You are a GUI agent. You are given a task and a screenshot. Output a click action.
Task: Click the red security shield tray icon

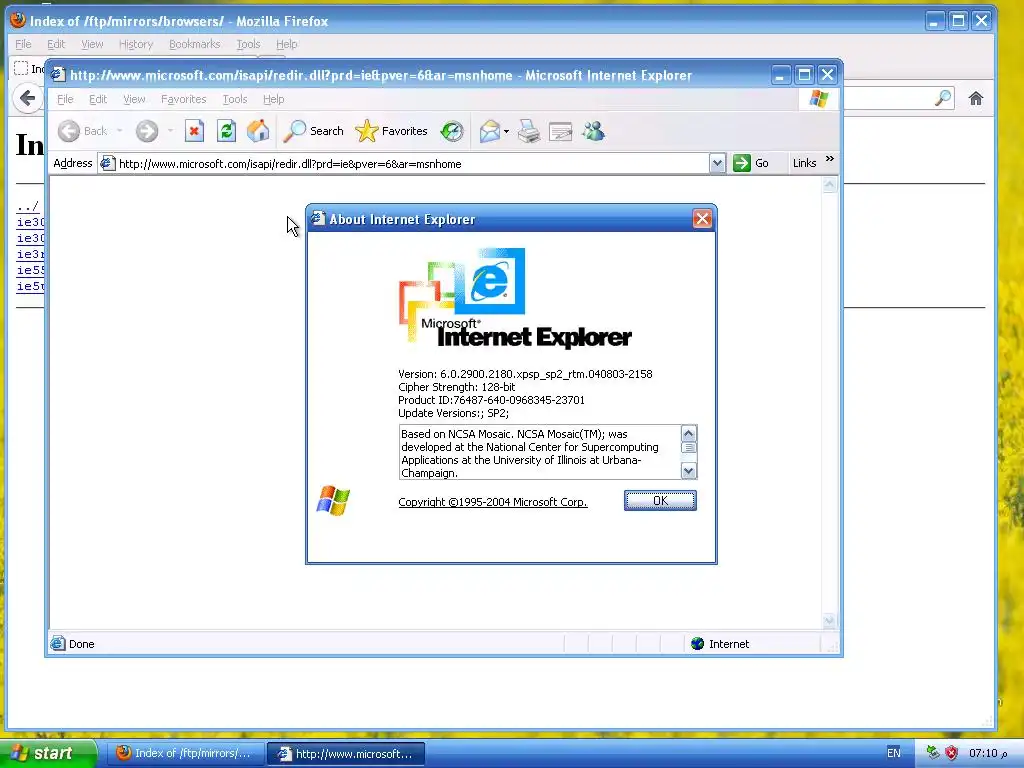(x=952, y=753)
